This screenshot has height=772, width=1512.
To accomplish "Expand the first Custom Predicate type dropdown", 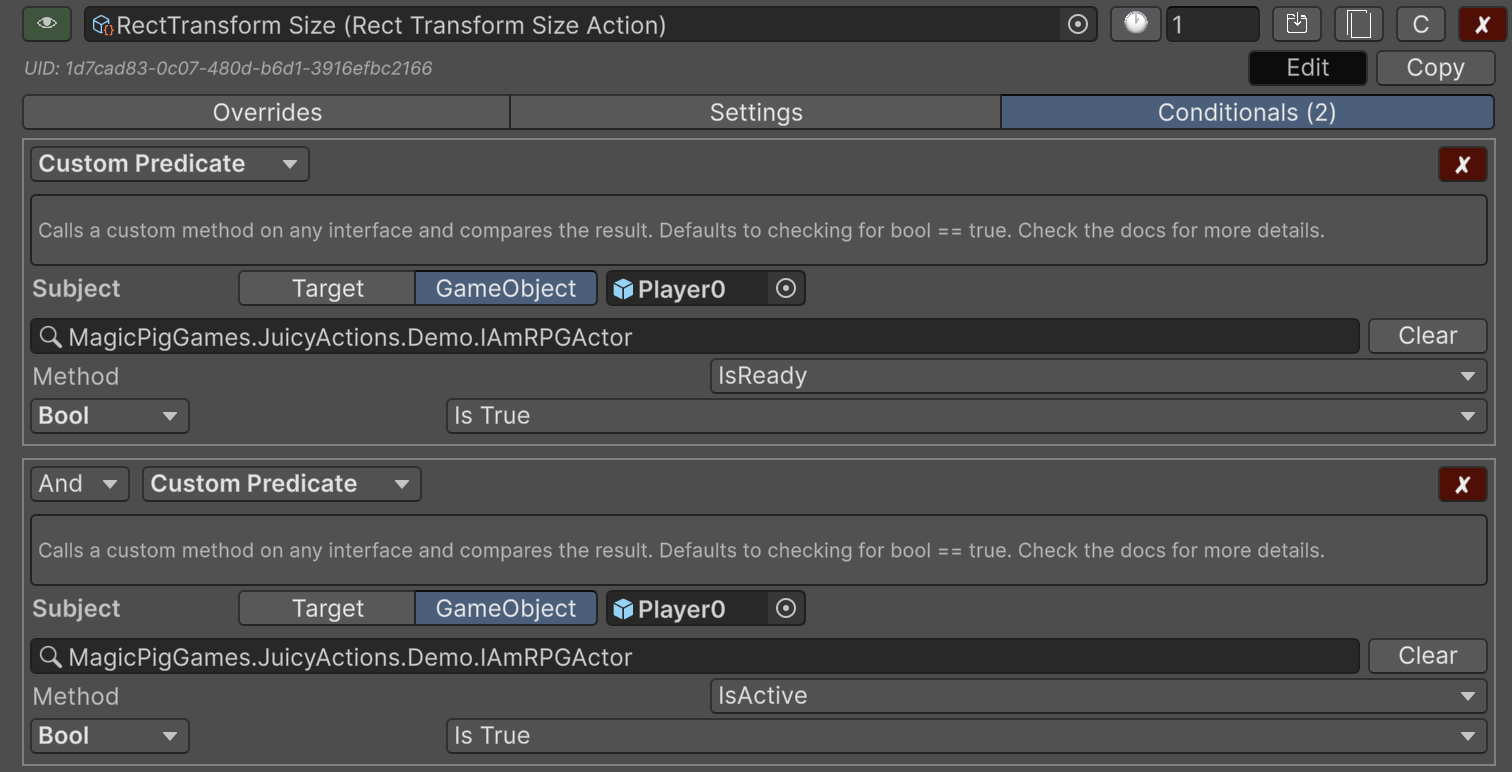I will pyautogui.click(x=169, y=164).
